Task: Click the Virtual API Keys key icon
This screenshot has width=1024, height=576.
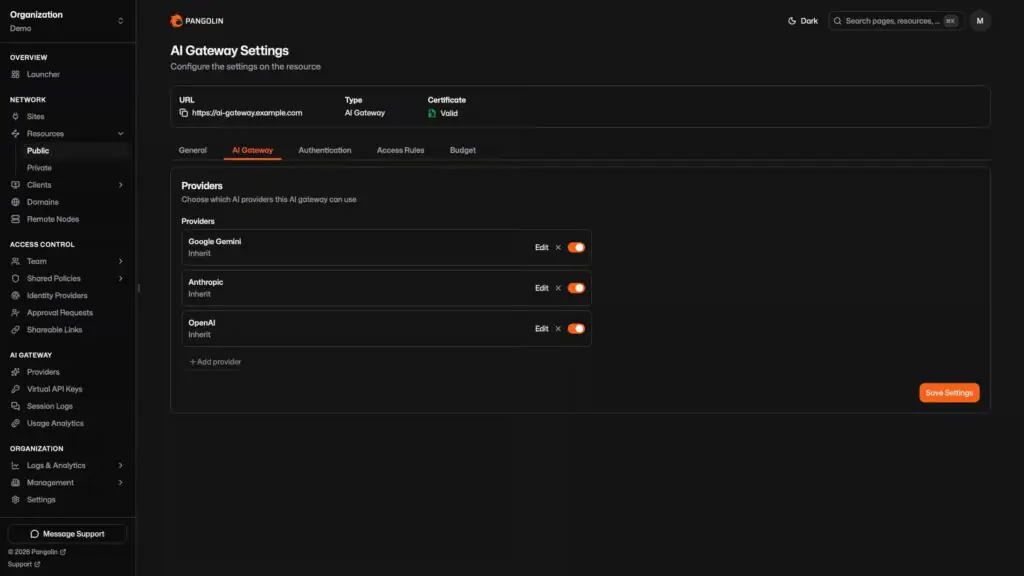Action: click(x=16, y=389)
